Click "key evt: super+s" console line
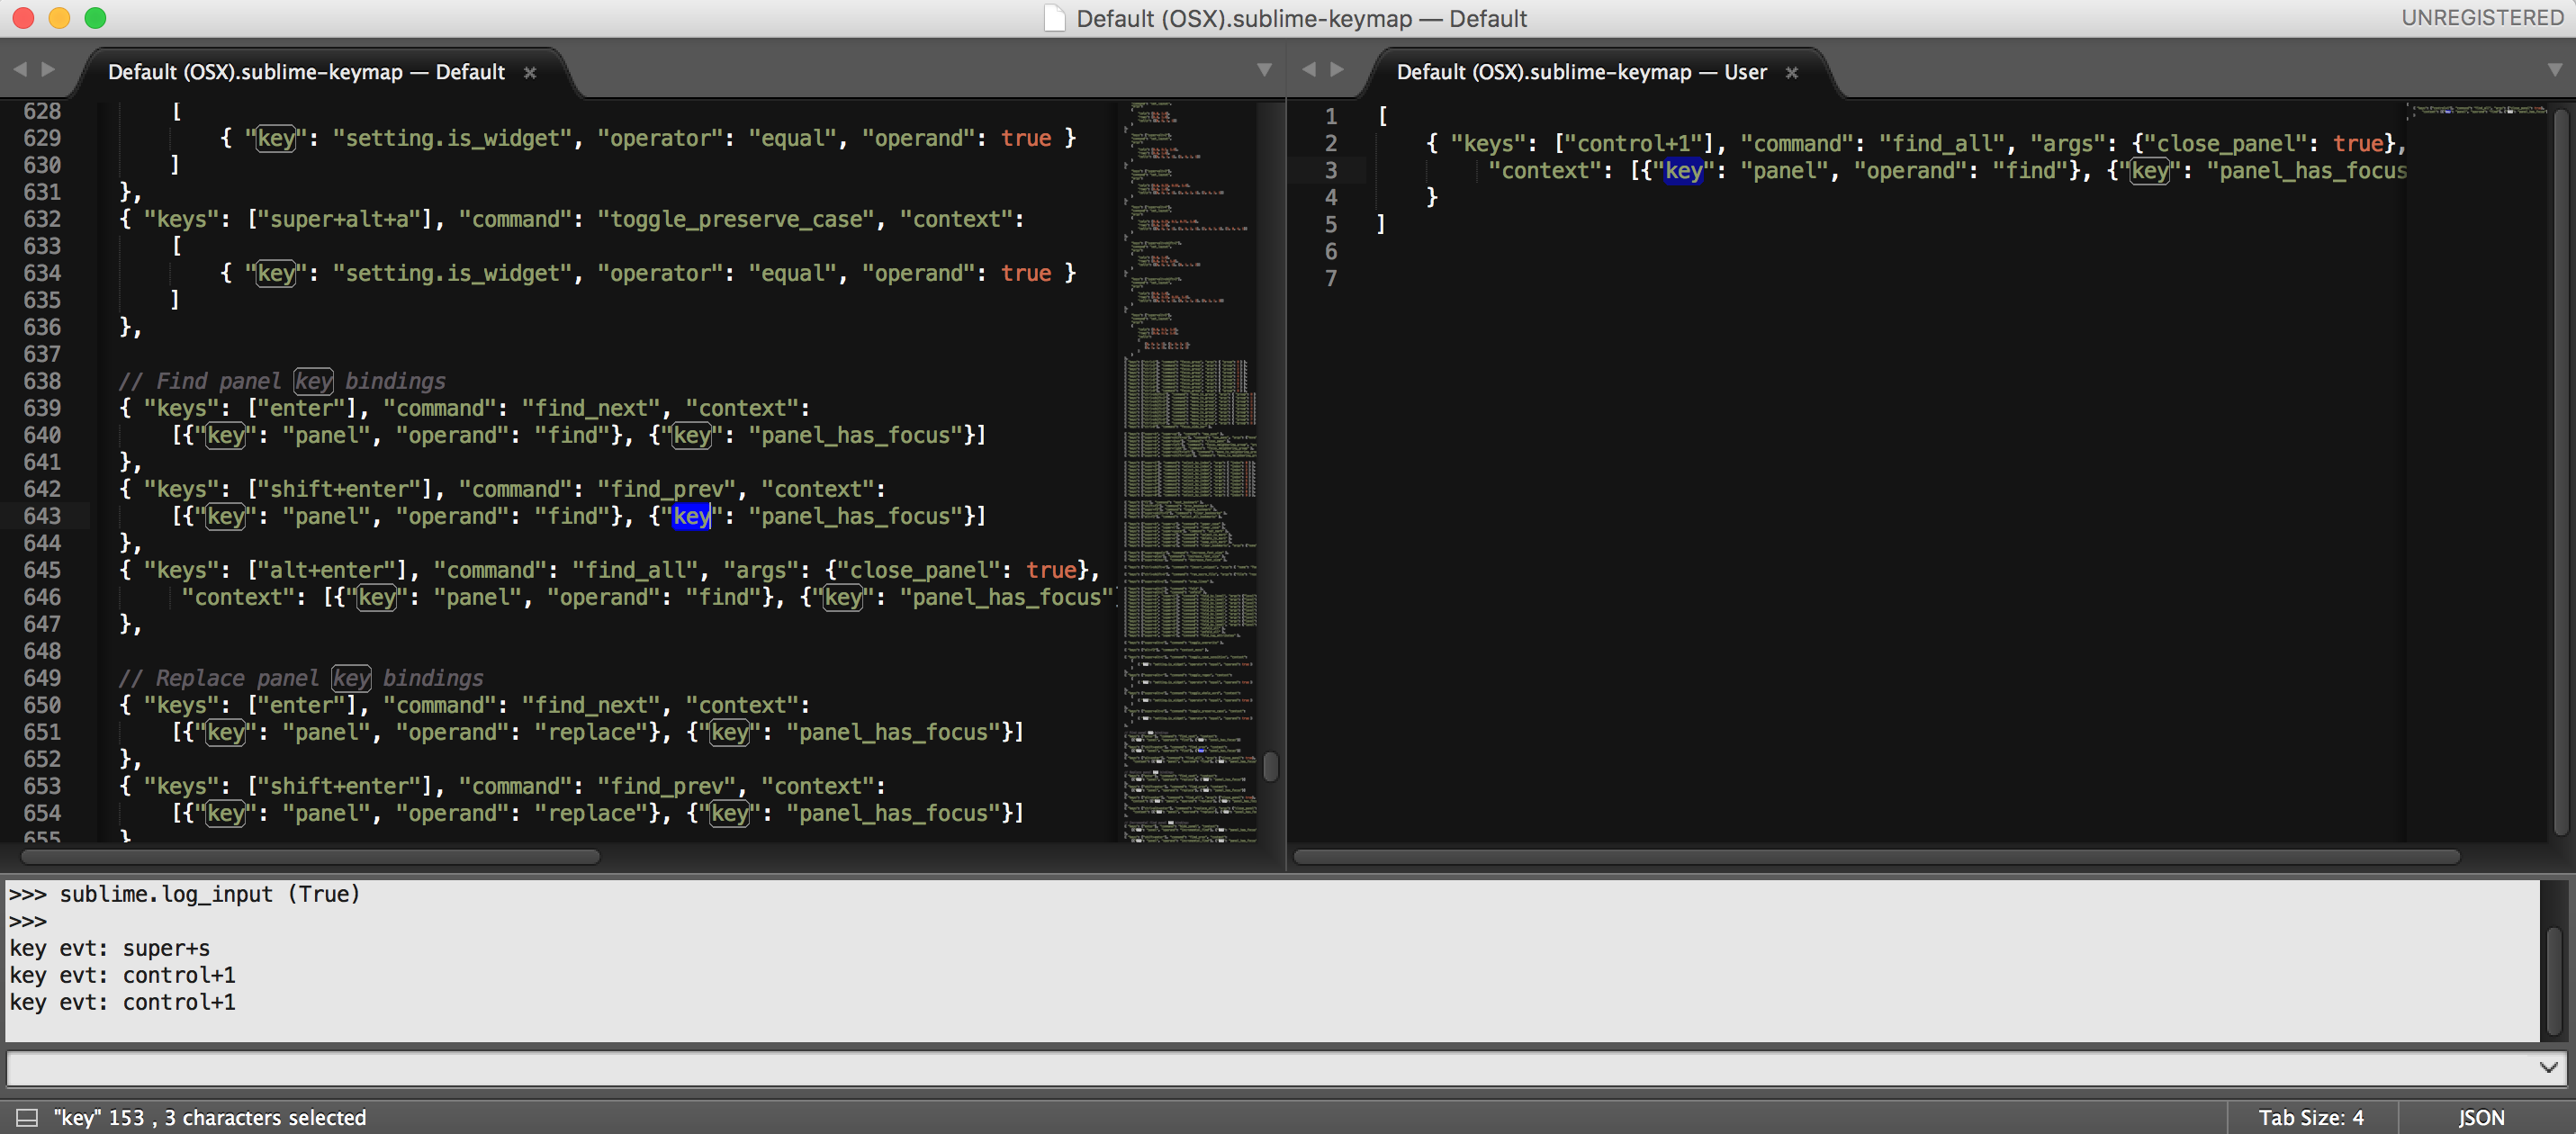 coord(109,948)
